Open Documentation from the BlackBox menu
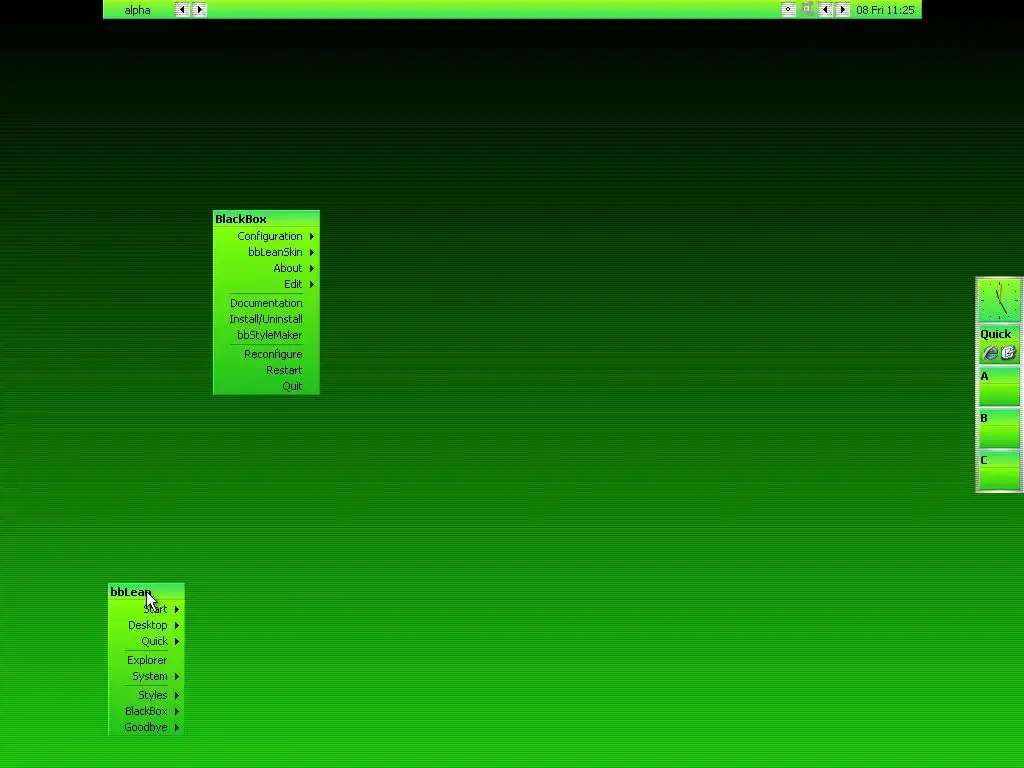 point(266,303)
